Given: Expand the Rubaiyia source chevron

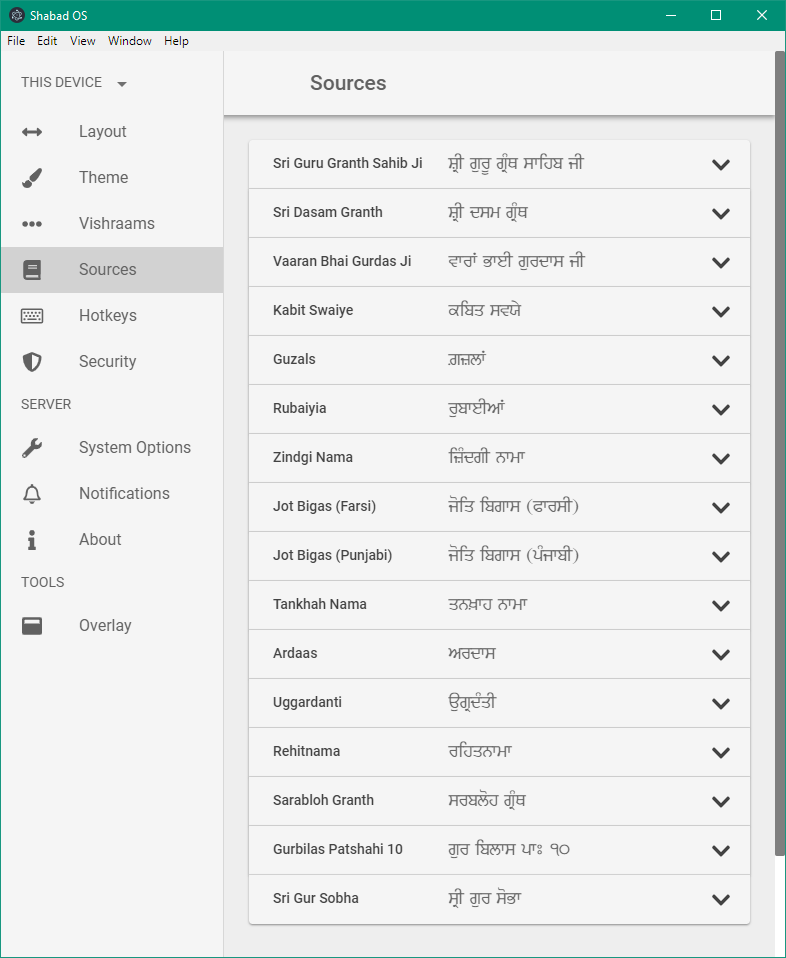Looking at the screenshot, I should coord(721,409).
